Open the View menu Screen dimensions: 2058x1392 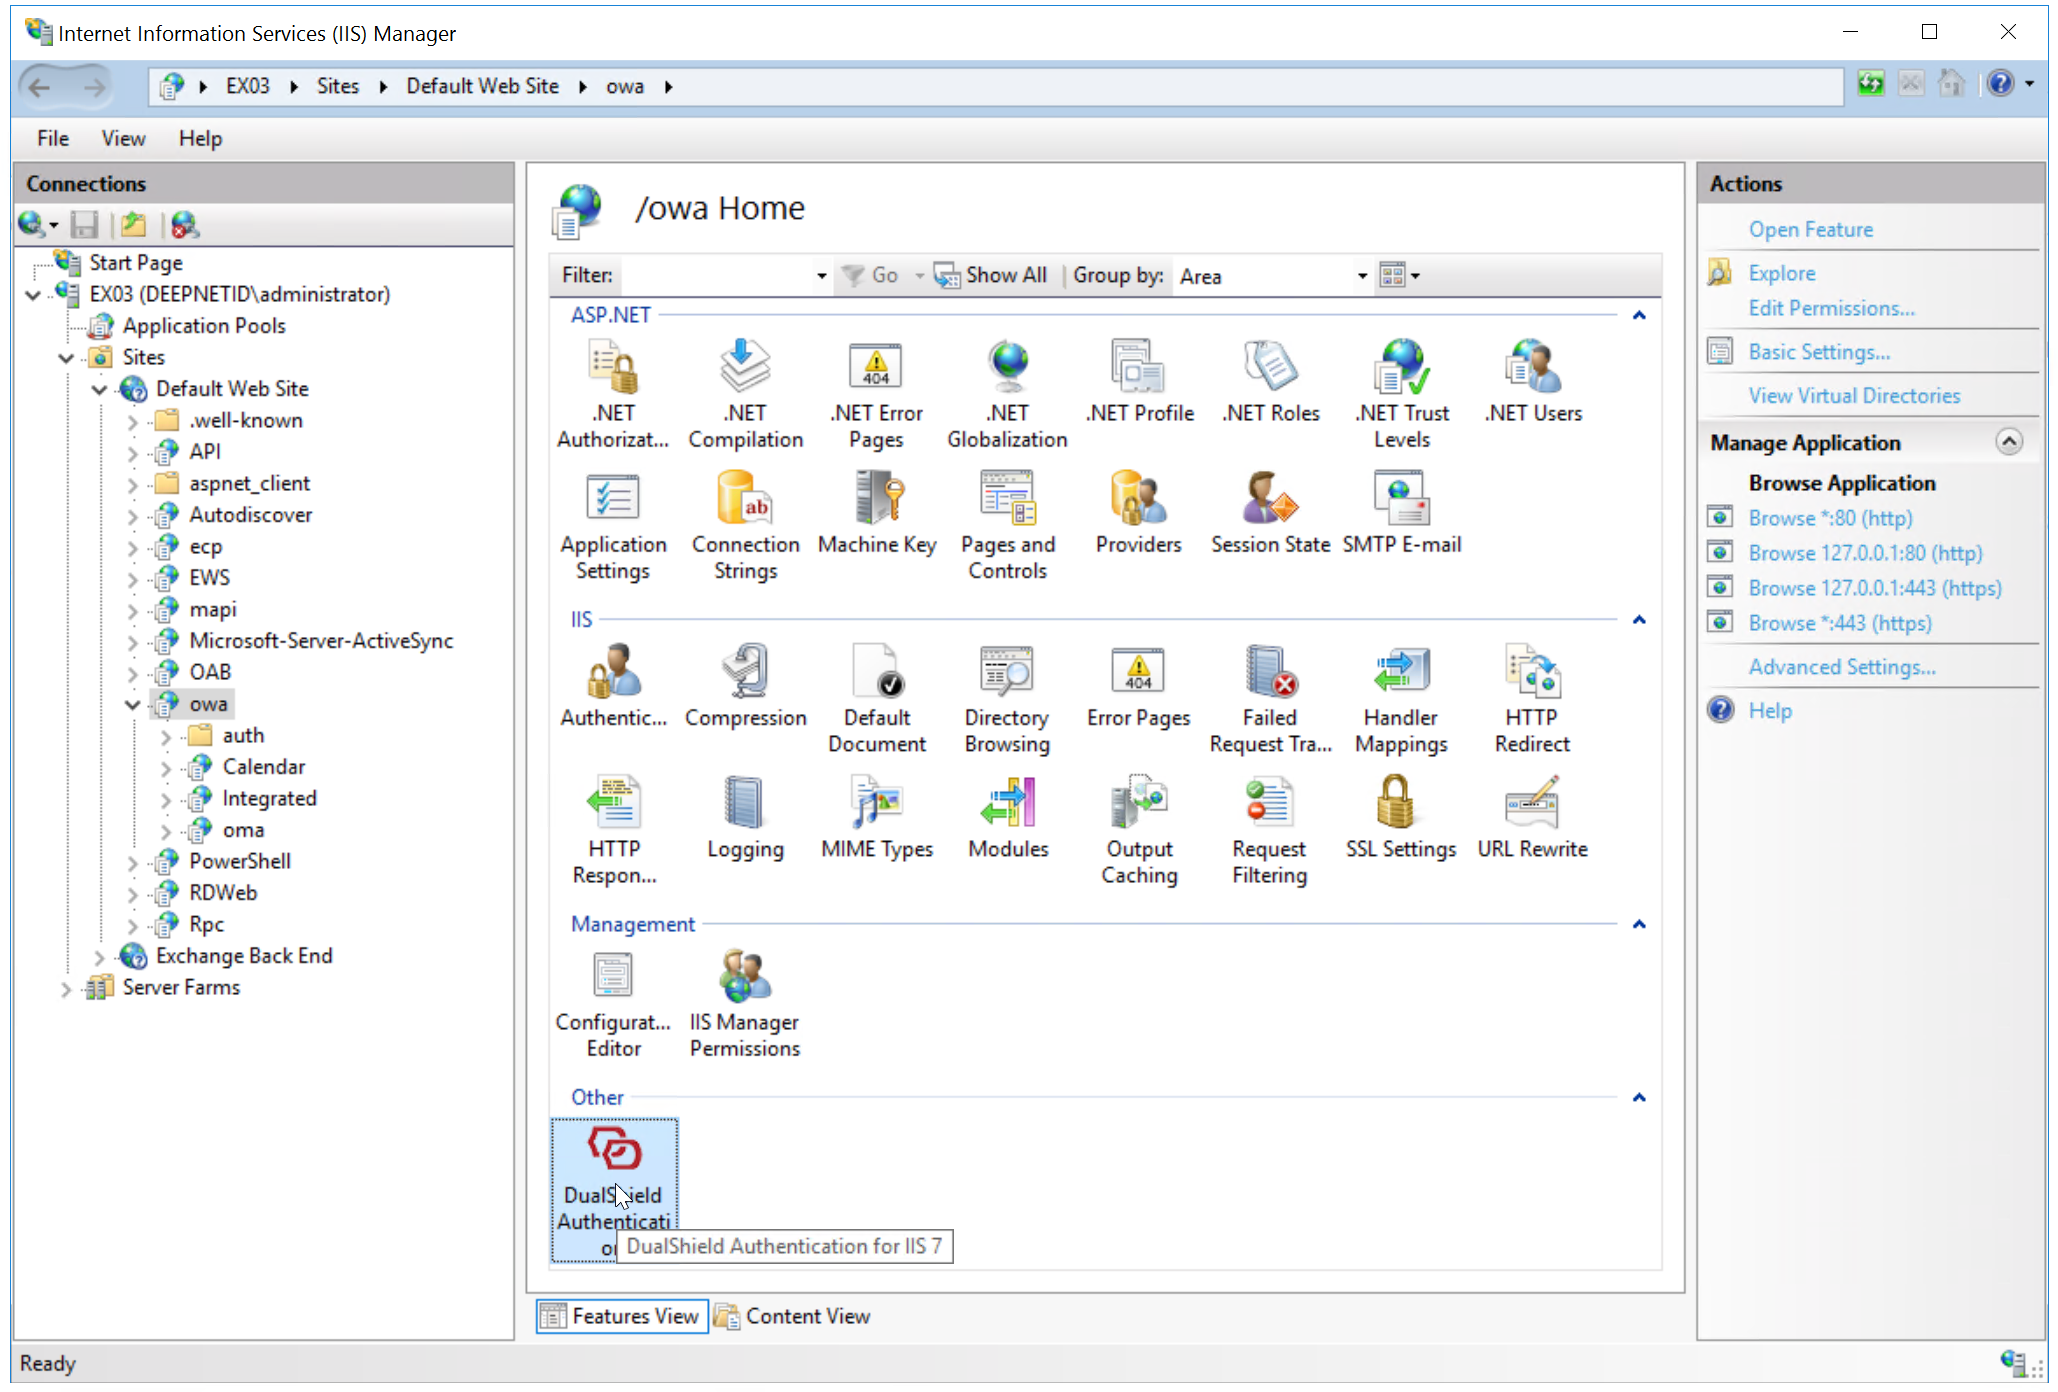(x=123, y=138)
